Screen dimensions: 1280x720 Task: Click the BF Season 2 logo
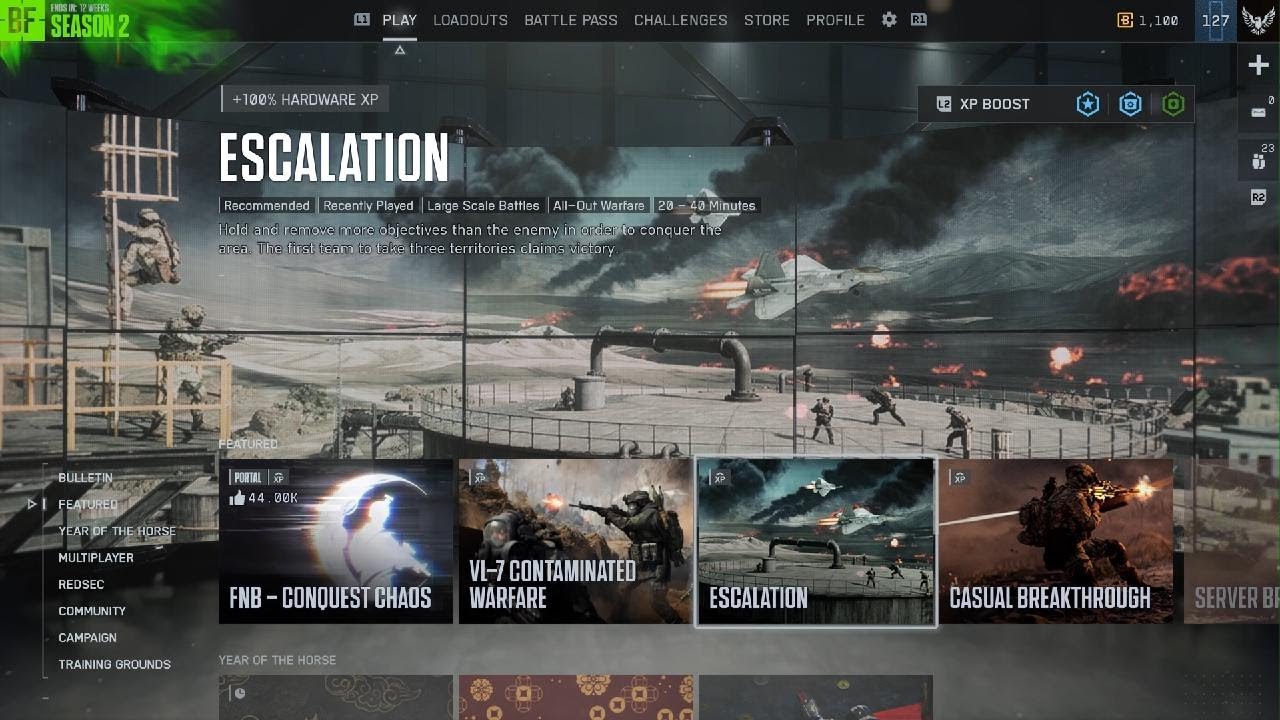(66, 20)
